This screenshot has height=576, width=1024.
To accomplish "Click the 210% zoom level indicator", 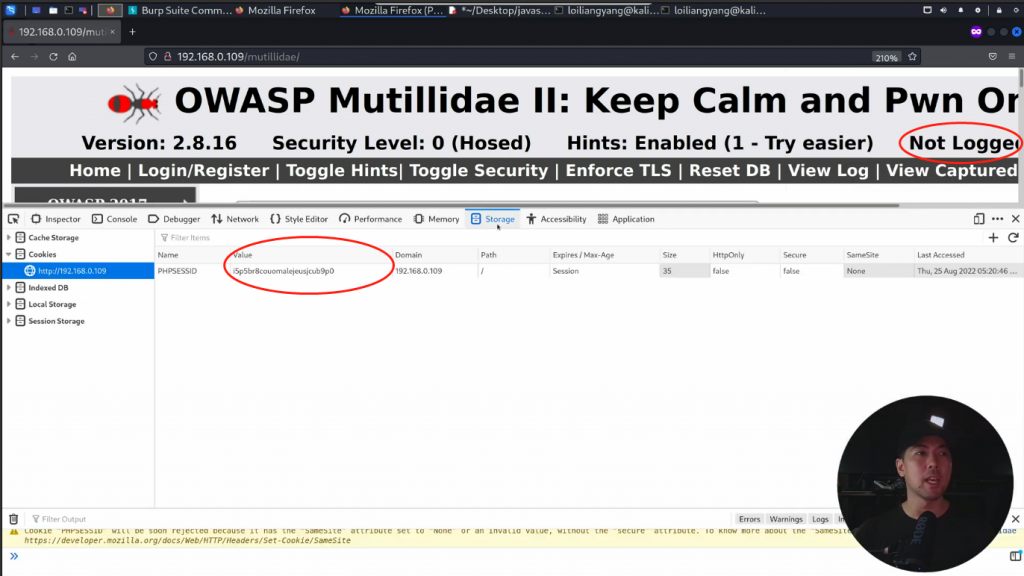I will click(886, 57).
